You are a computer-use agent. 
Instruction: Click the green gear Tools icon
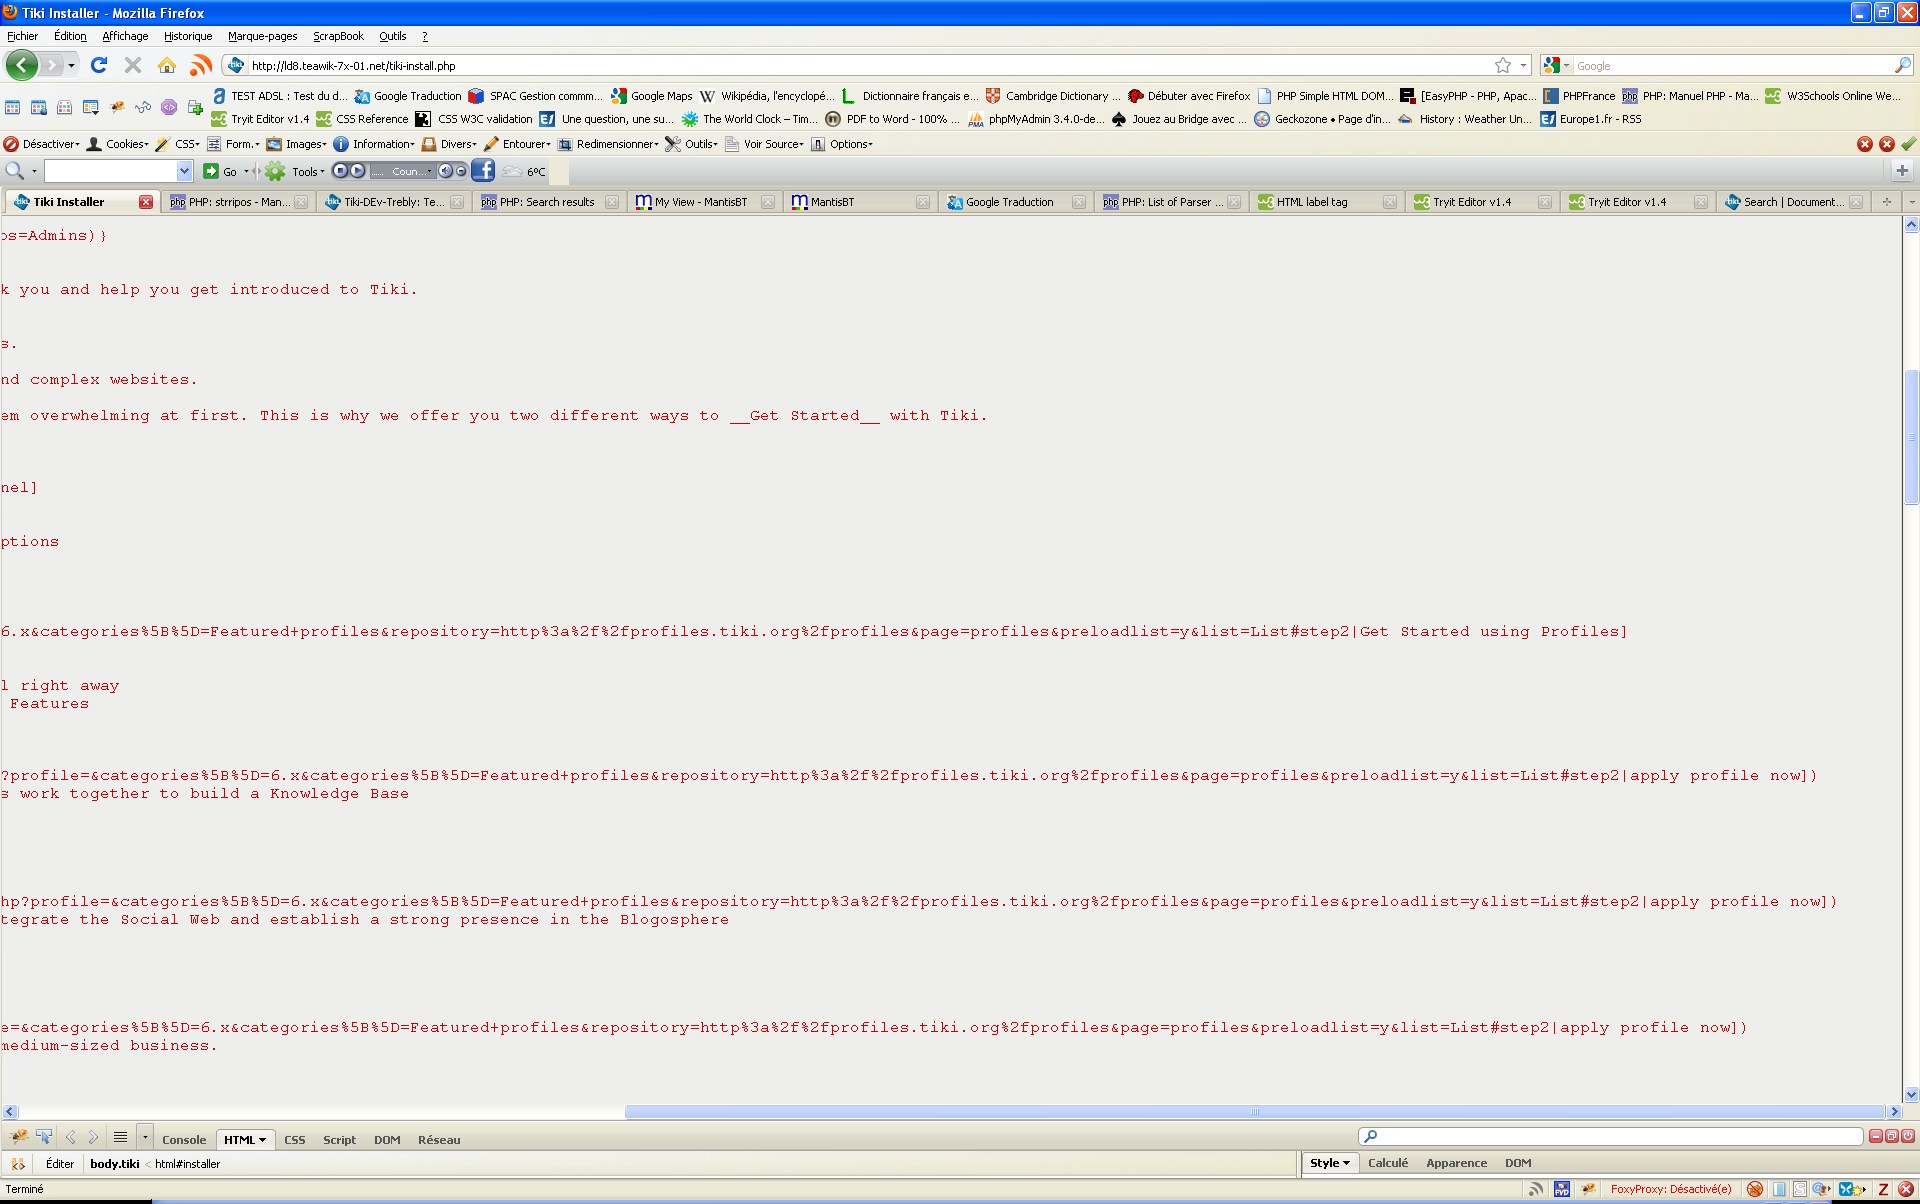coord(275,171)
